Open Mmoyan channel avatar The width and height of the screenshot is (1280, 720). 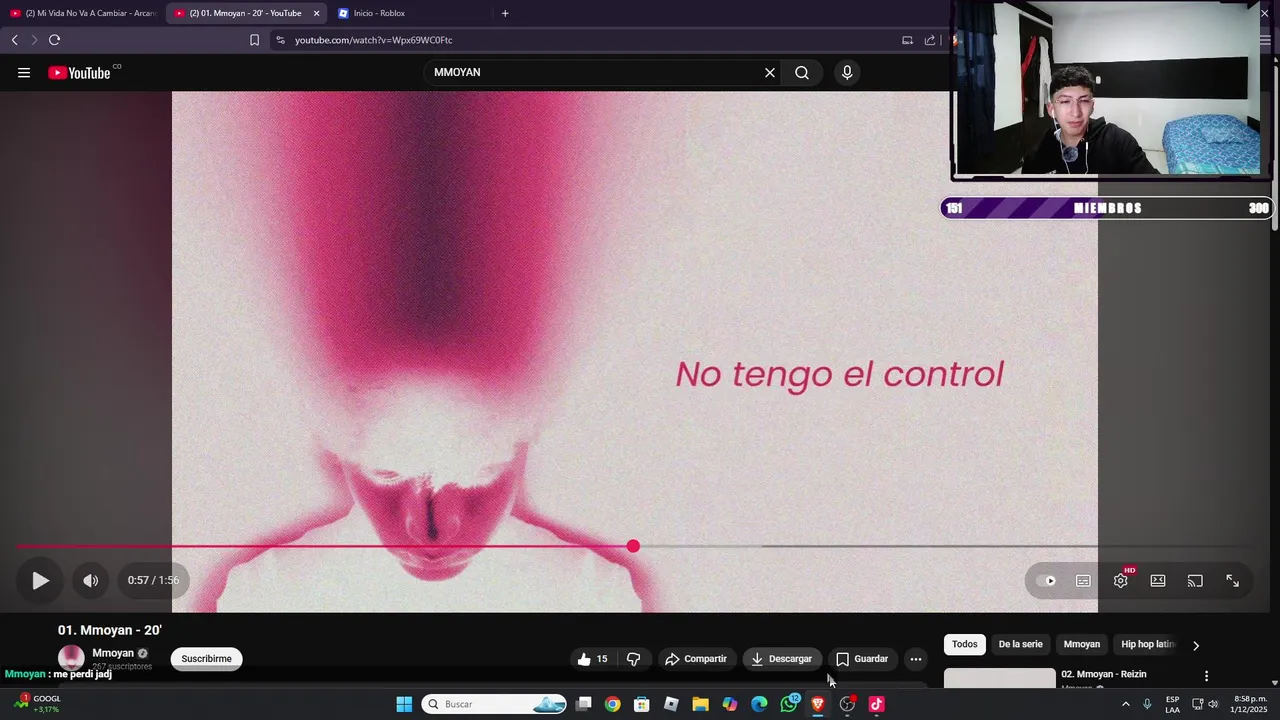pos(71,658)
